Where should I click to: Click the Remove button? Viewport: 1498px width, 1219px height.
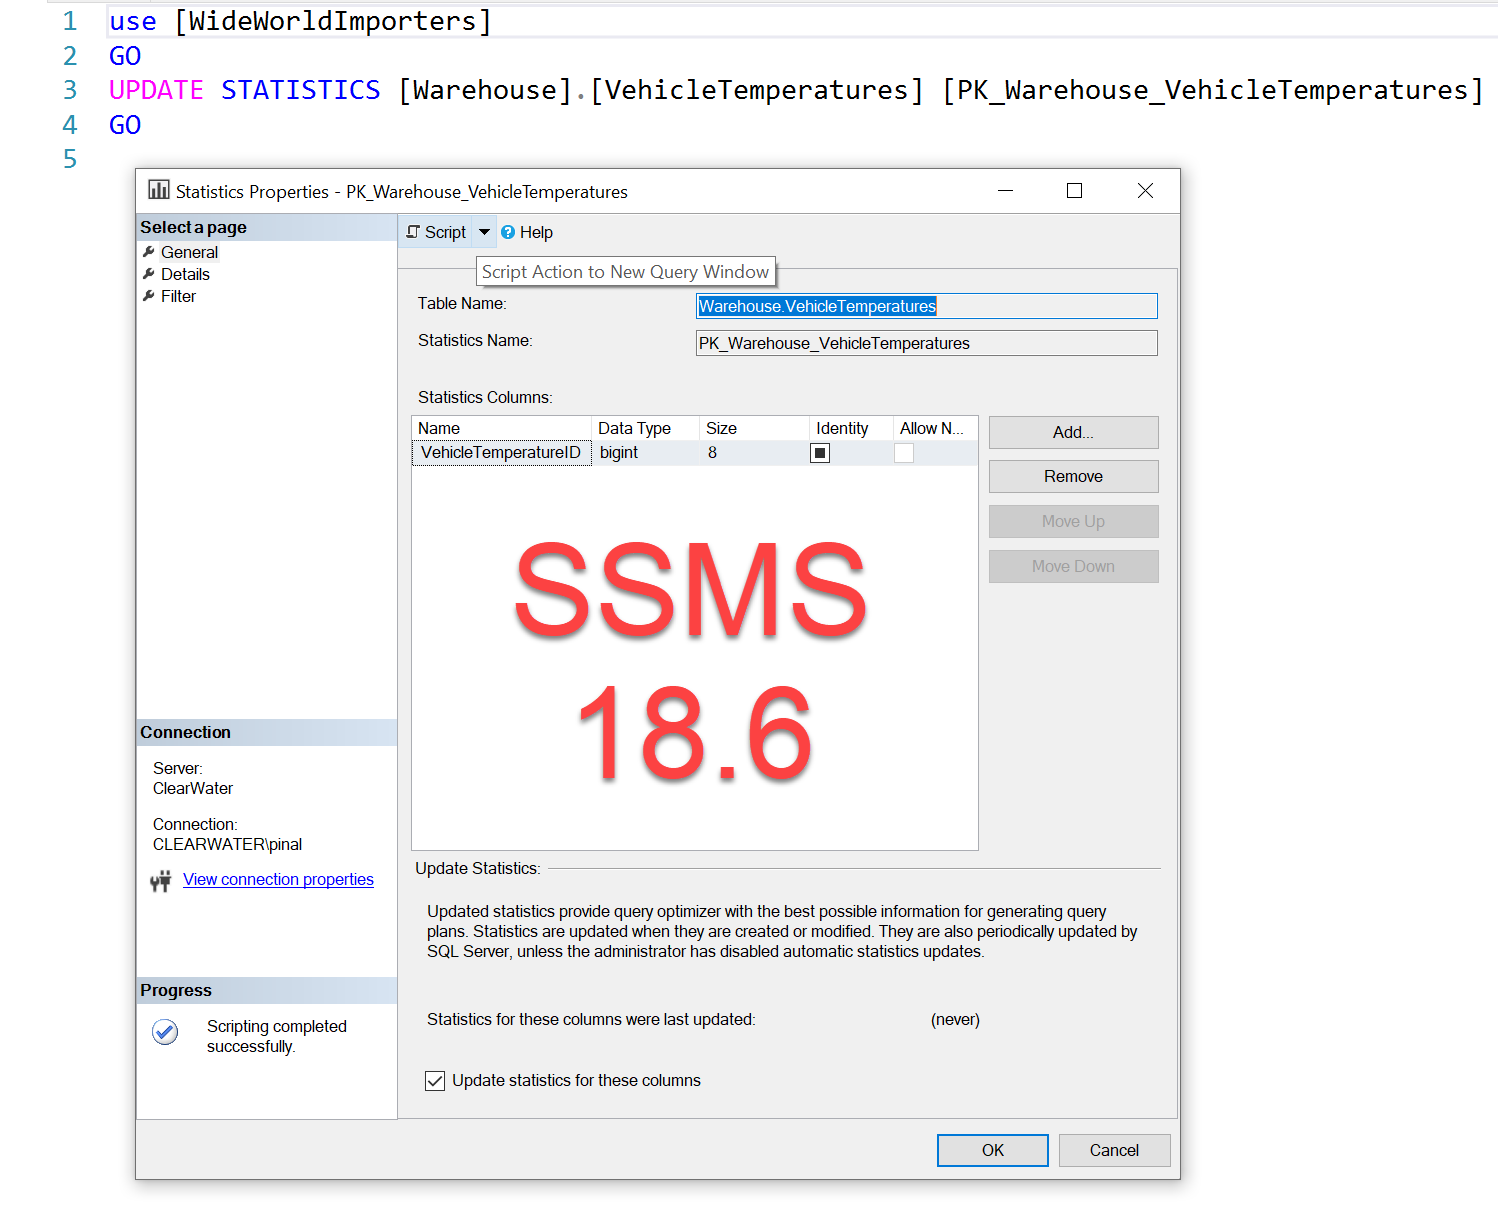point(1073,477)
